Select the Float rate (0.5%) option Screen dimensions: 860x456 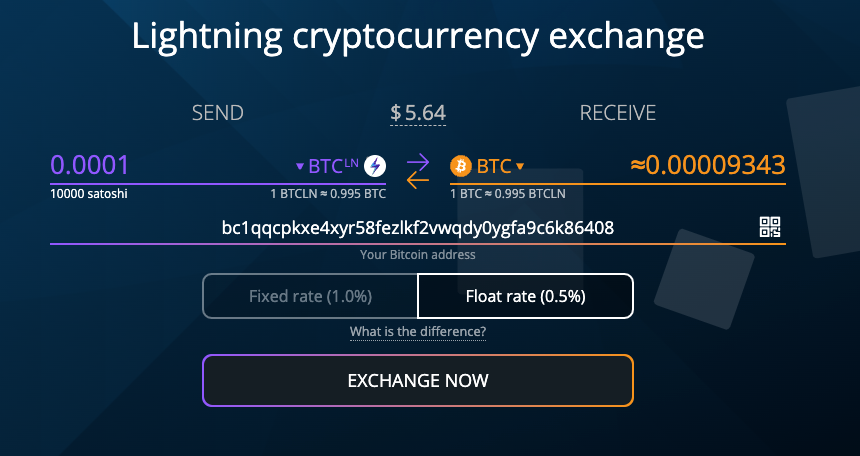coord(525,296)
